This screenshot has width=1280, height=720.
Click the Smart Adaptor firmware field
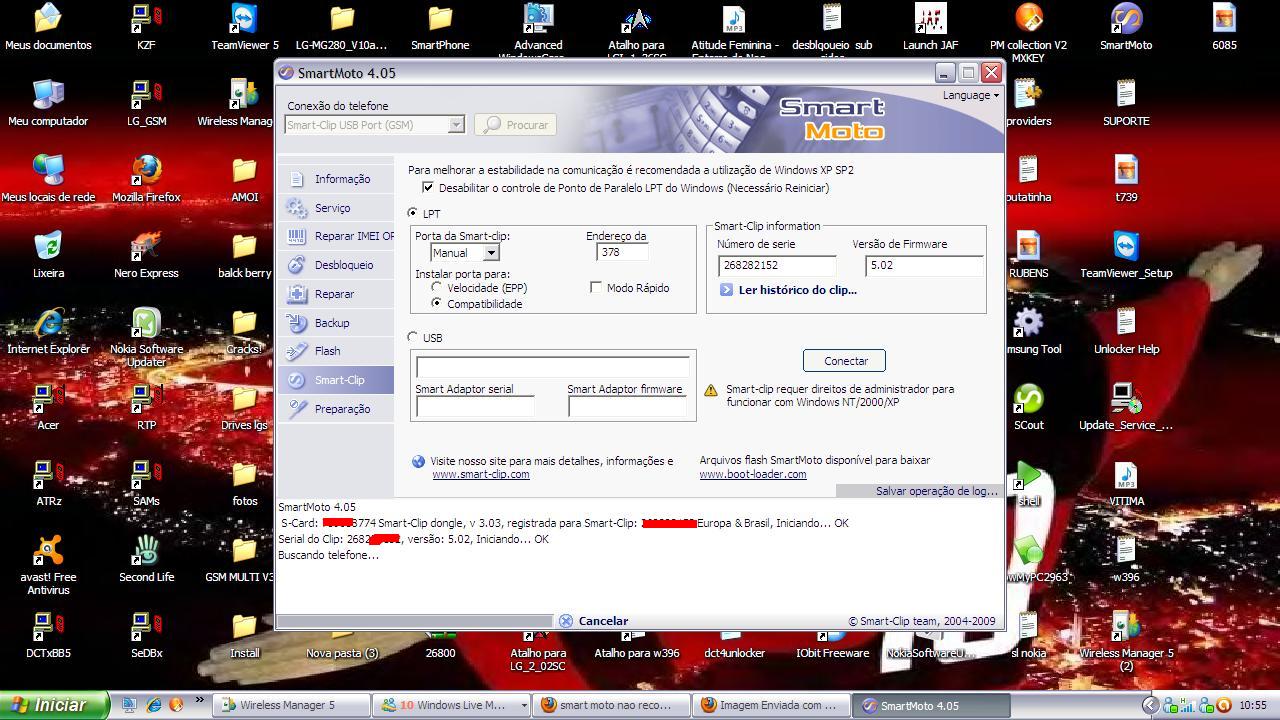pyautogui.click(x=627, y=407)
